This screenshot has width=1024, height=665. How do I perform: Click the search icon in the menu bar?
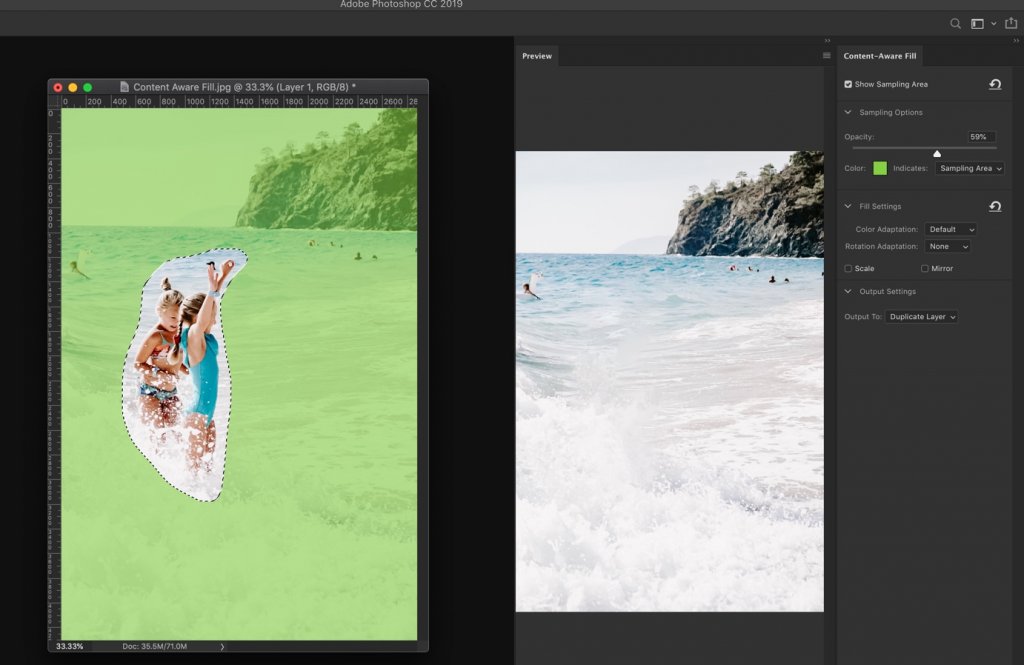click(955, 22)
